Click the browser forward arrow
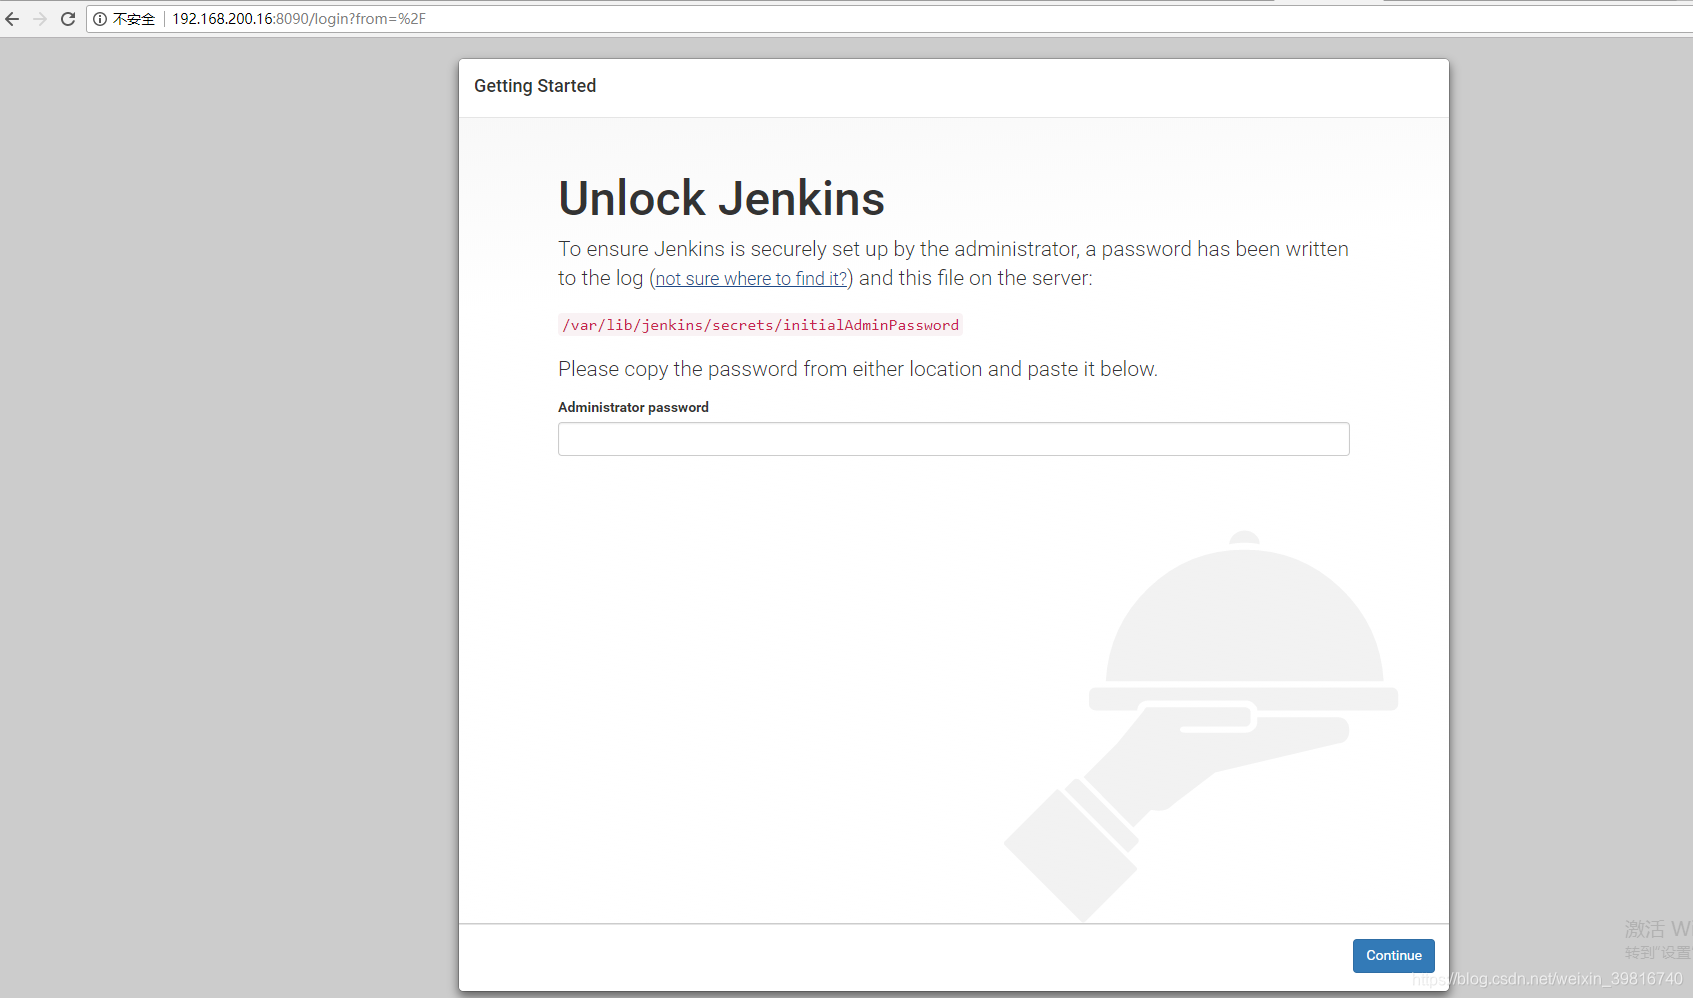 [40, 19]
